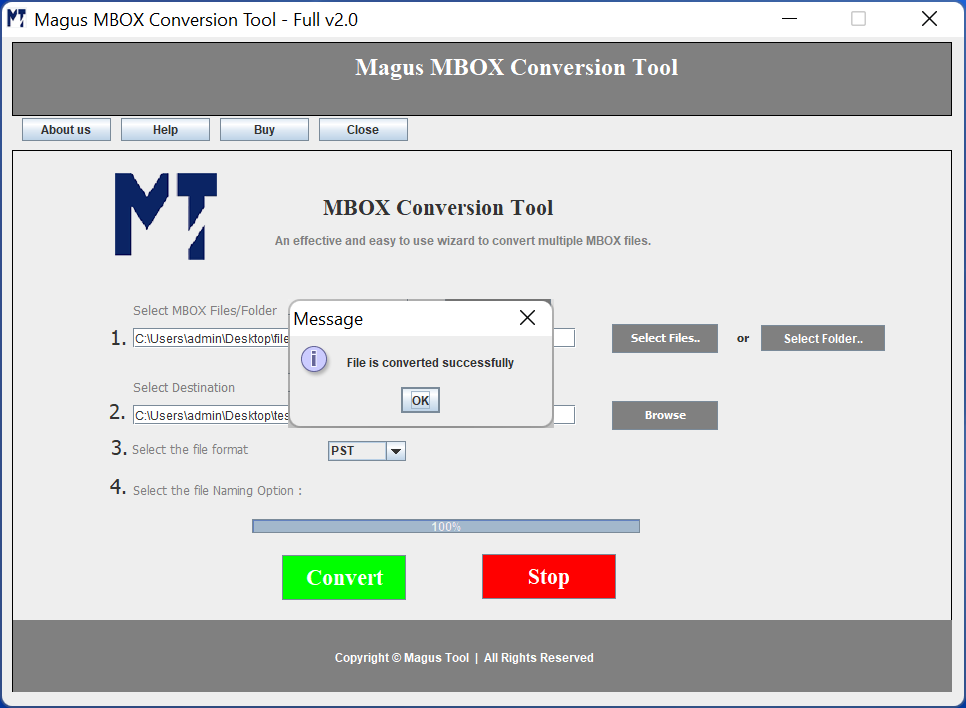Maximize the Magus MBOX Conversion window
The image size is (966, 708).
pyautogui.click(x=858, y=19)
